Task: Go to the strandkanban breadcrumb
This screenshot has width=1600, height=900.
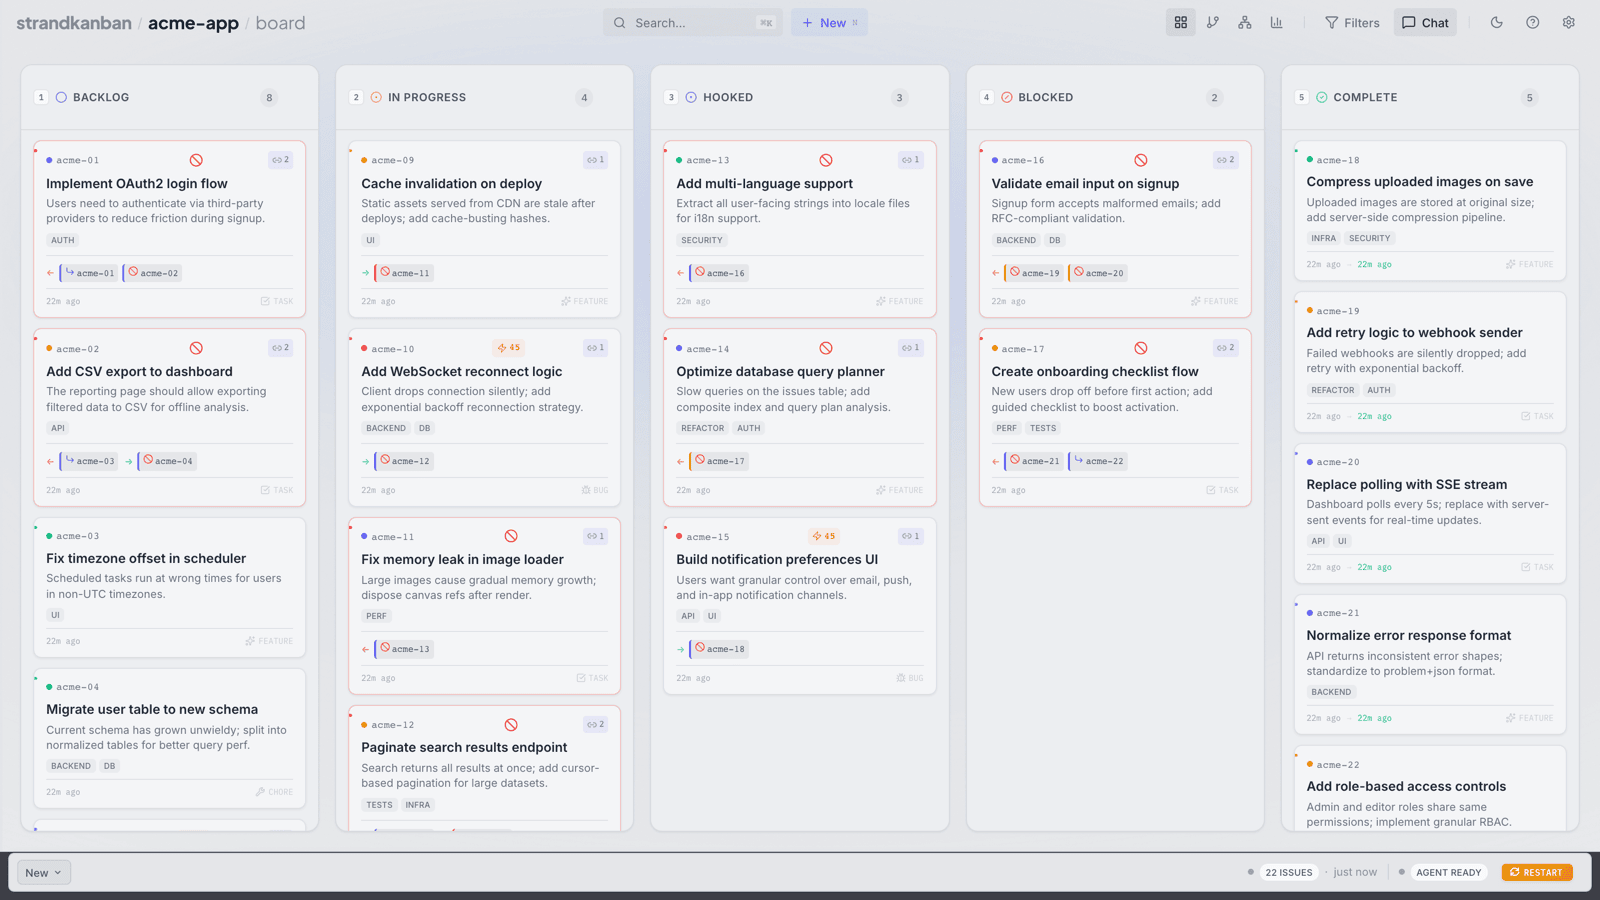Action: (74, 23)
